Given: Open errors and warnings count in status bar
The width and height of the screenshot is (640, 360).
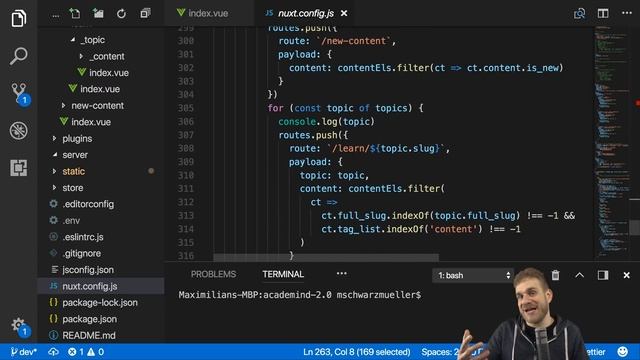Looking at the screenshot, I should coord(86,352).
